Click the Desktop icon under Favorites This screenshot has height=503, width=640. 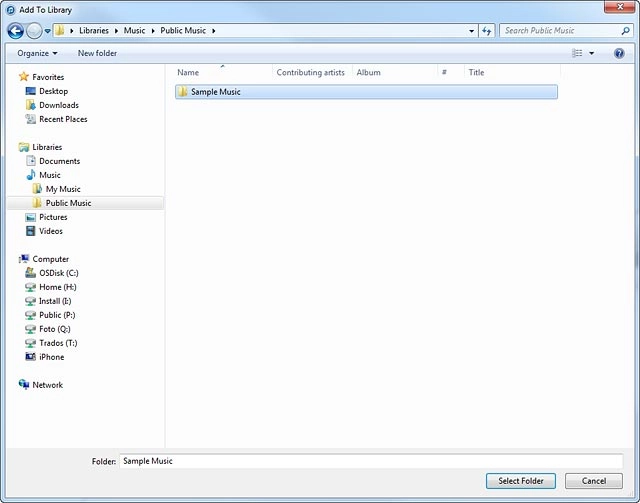(31, 91)
